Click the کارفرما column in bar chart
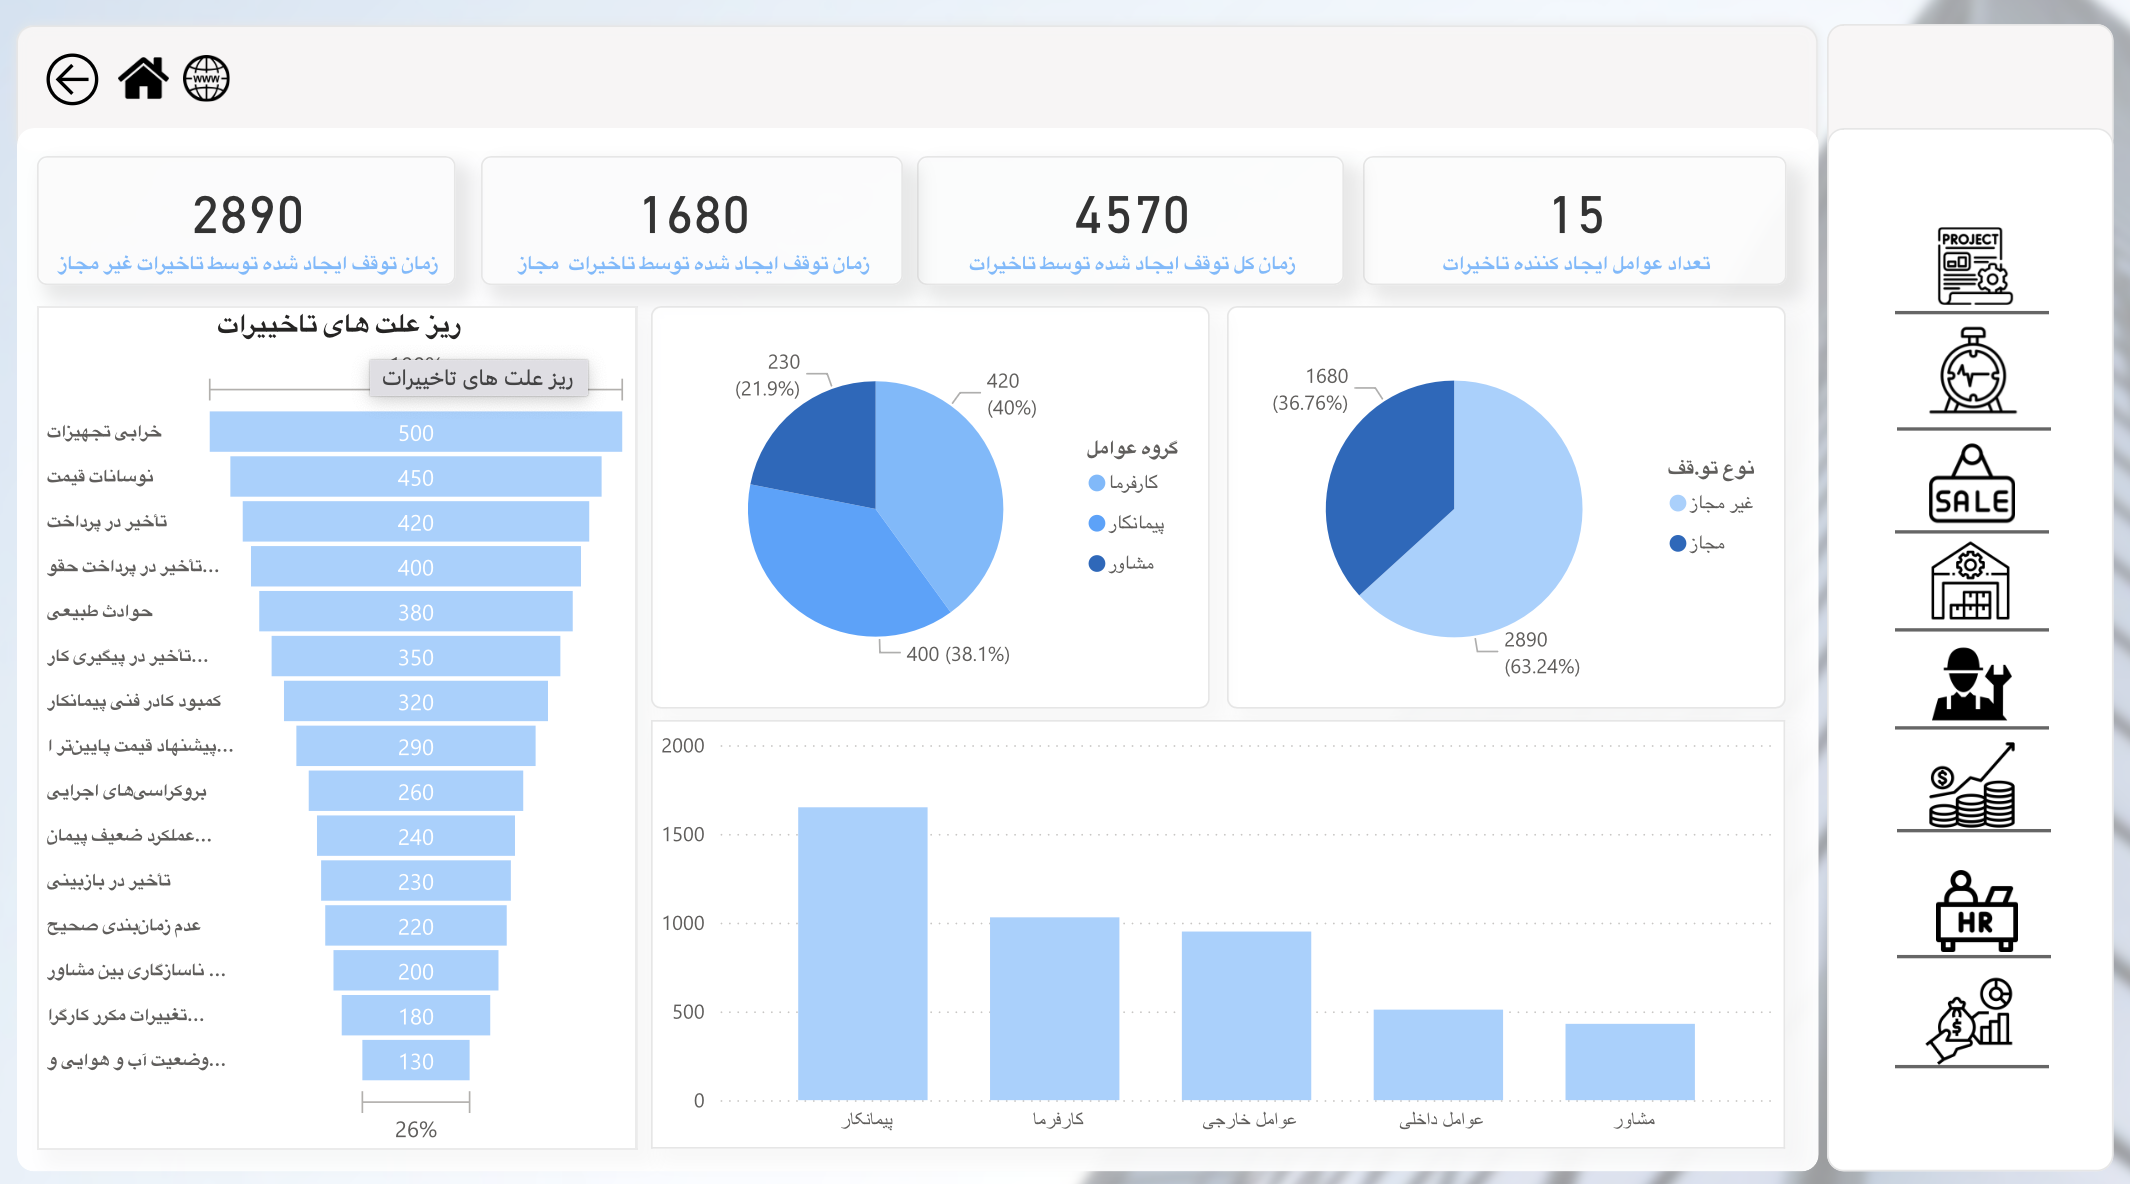 tap(1055, 1008)
